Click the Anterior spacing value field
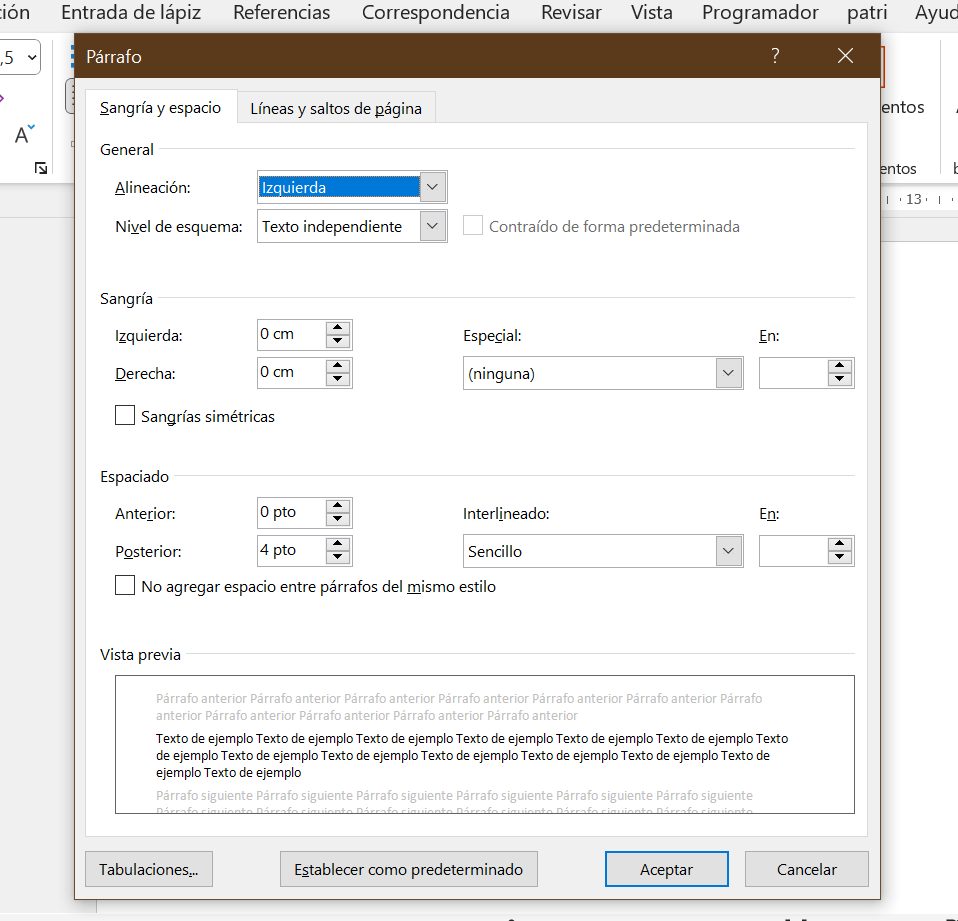This screenshot has height=921, width=958. [291, 513]
